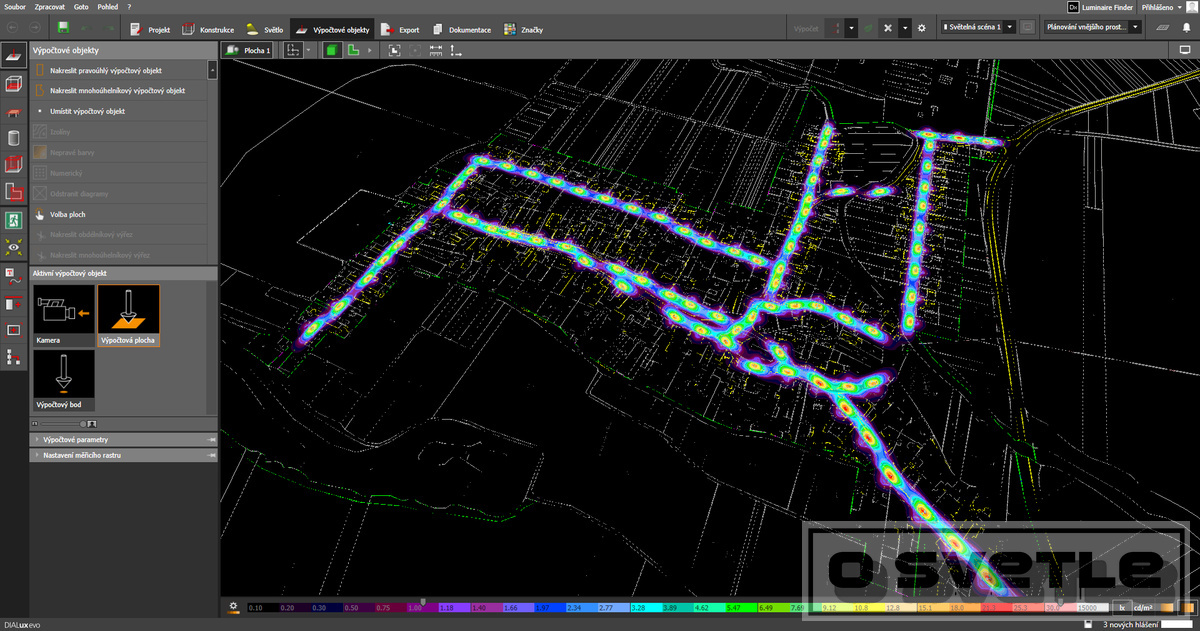The image size is (1200, 631).
Task: Click the eye view sidebar icon
Action: pos(14,246)
